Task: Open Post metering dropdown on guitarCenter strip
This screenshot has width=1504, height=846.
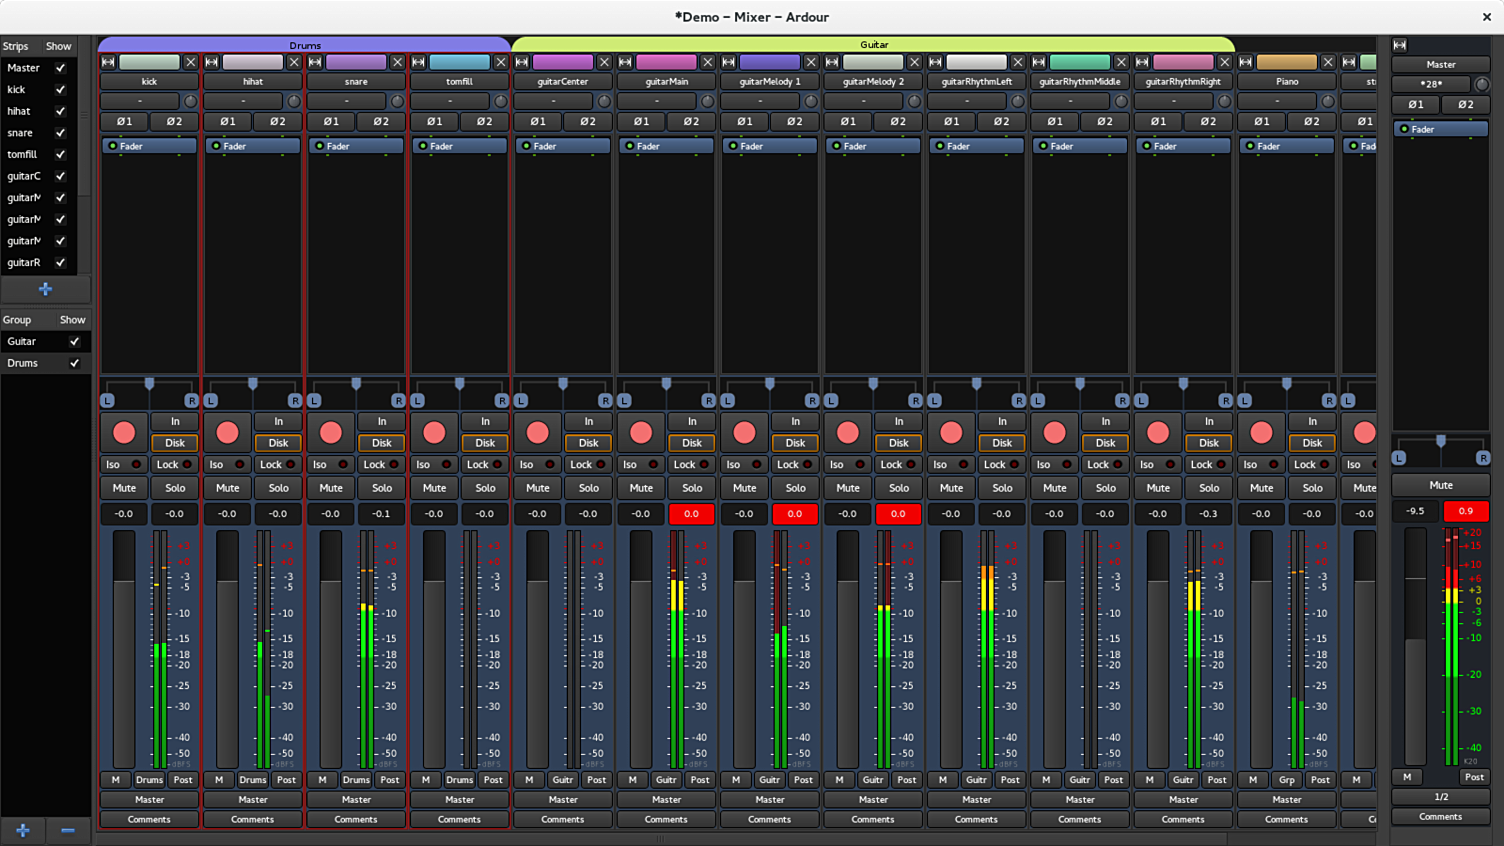Action: [596, 780]
